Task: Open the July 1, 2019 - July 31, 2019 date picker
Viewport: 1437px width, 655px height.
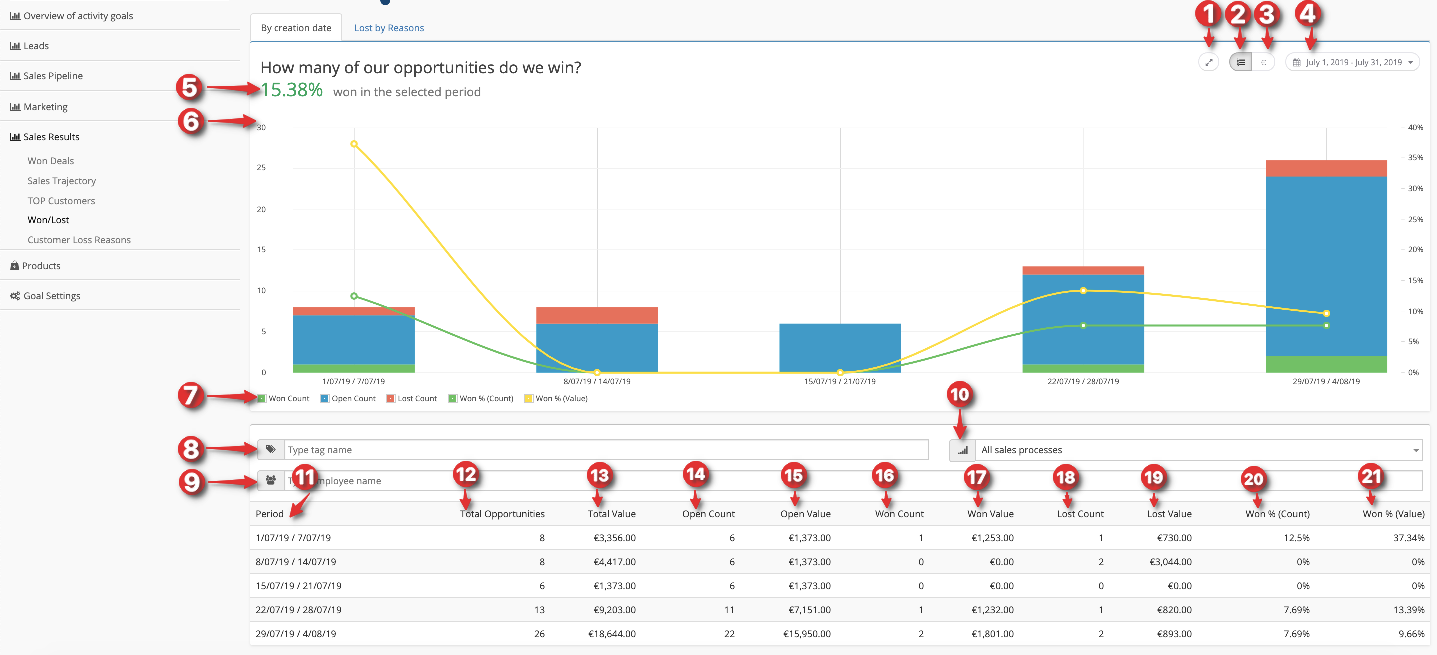Action: coord(1352,62)
